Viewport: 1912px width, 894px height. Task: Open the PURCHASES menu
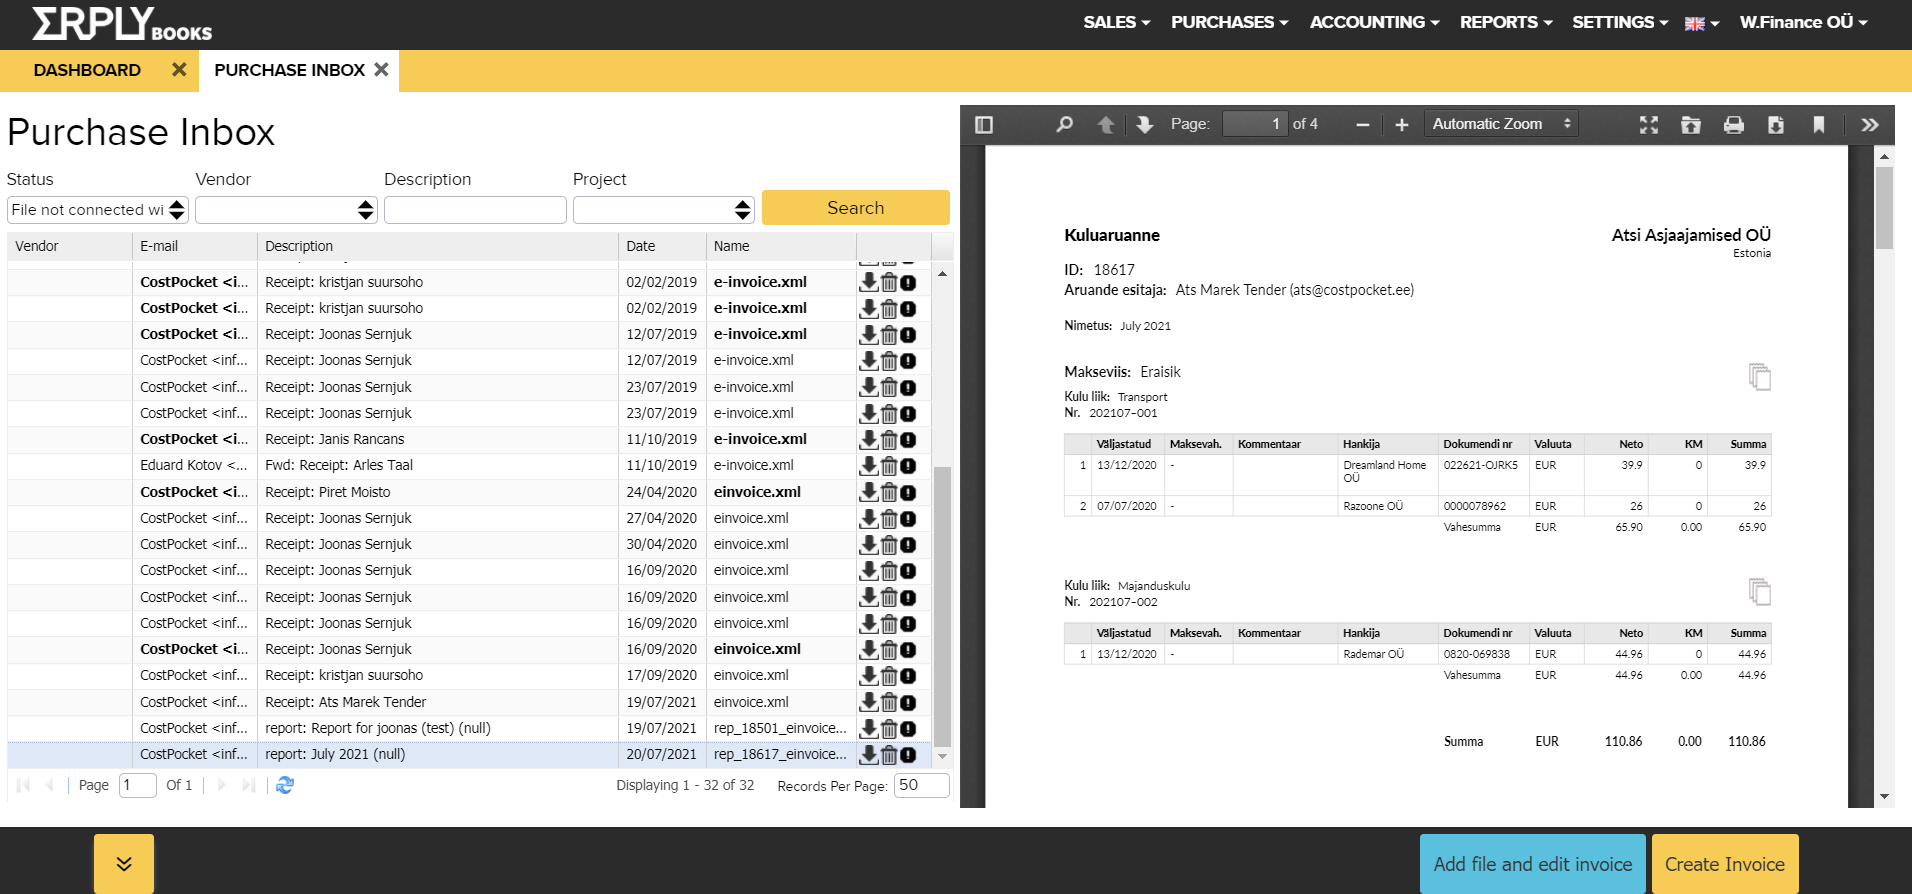click(x=1229, y=22)
